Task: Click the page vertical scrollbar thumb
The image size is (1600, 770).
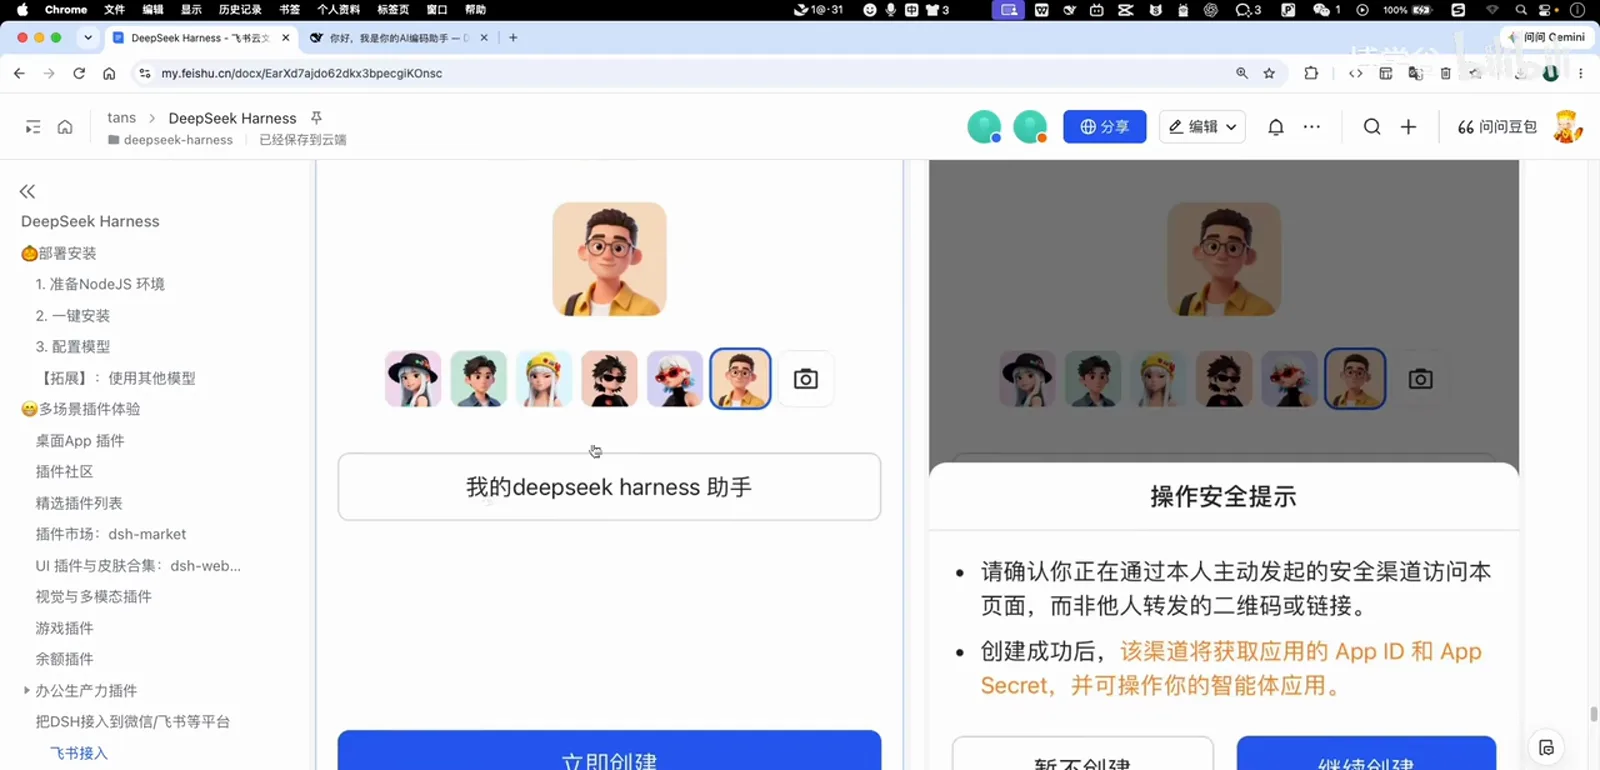Action: point(1593,715)
